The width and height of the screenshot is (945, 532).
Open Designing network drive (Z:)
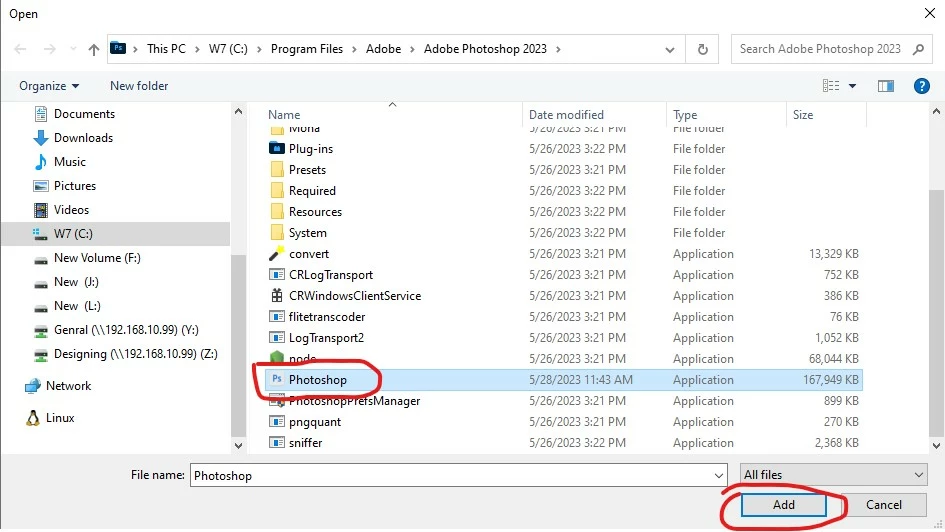tap(136, 354)
